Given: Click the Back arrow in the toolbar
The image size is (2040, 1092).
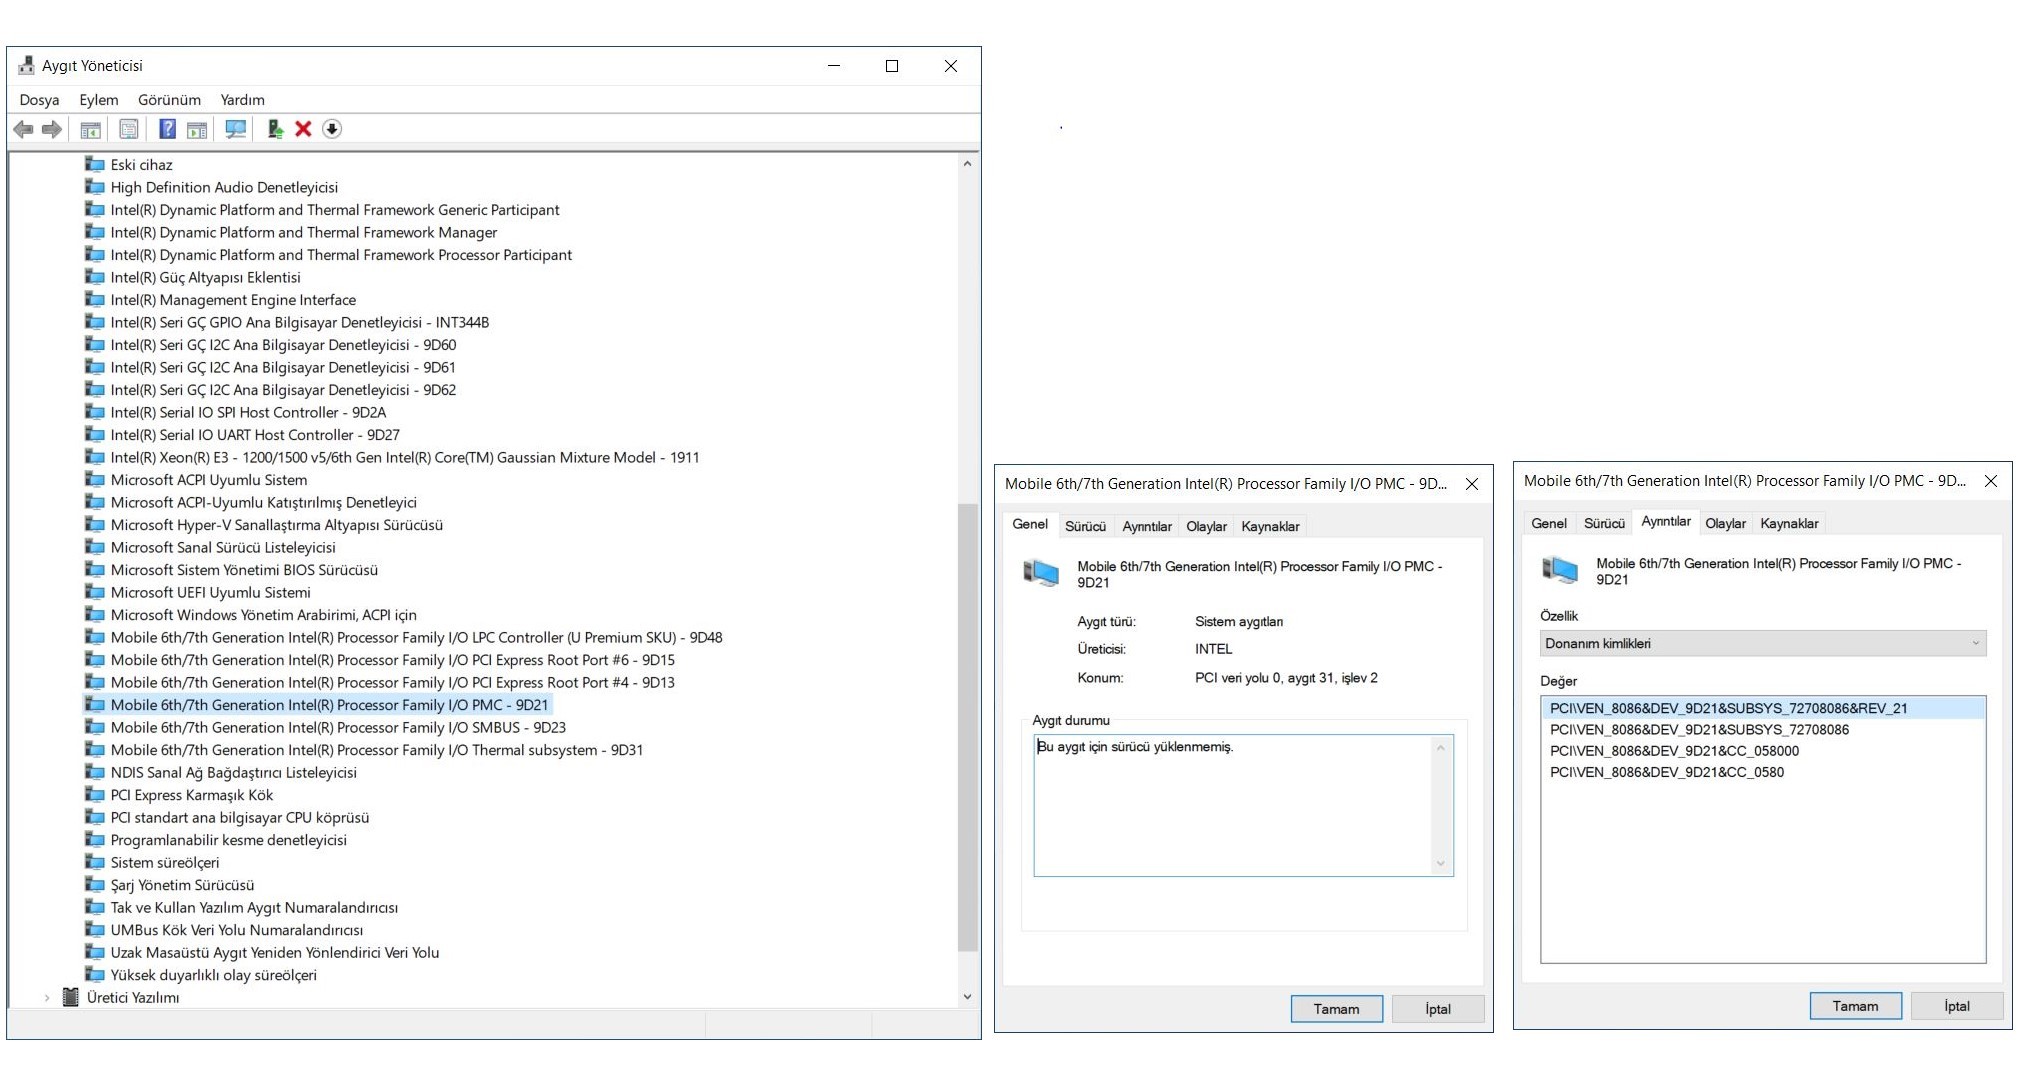Looking at the screenshot, I should [24, 129].
